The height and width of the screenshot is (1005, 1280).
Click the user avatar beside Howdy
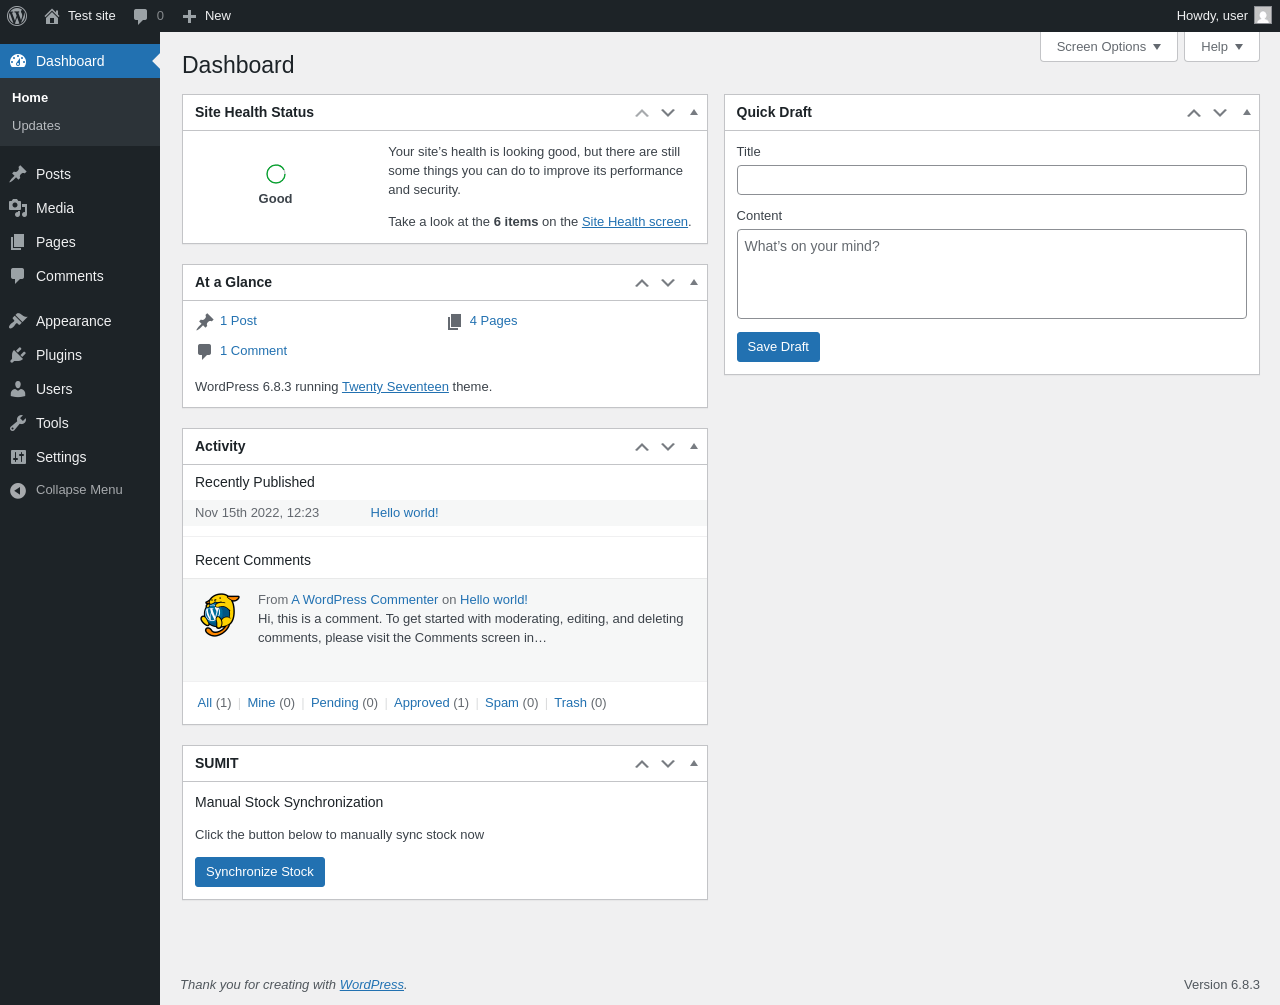[1263, 16]
